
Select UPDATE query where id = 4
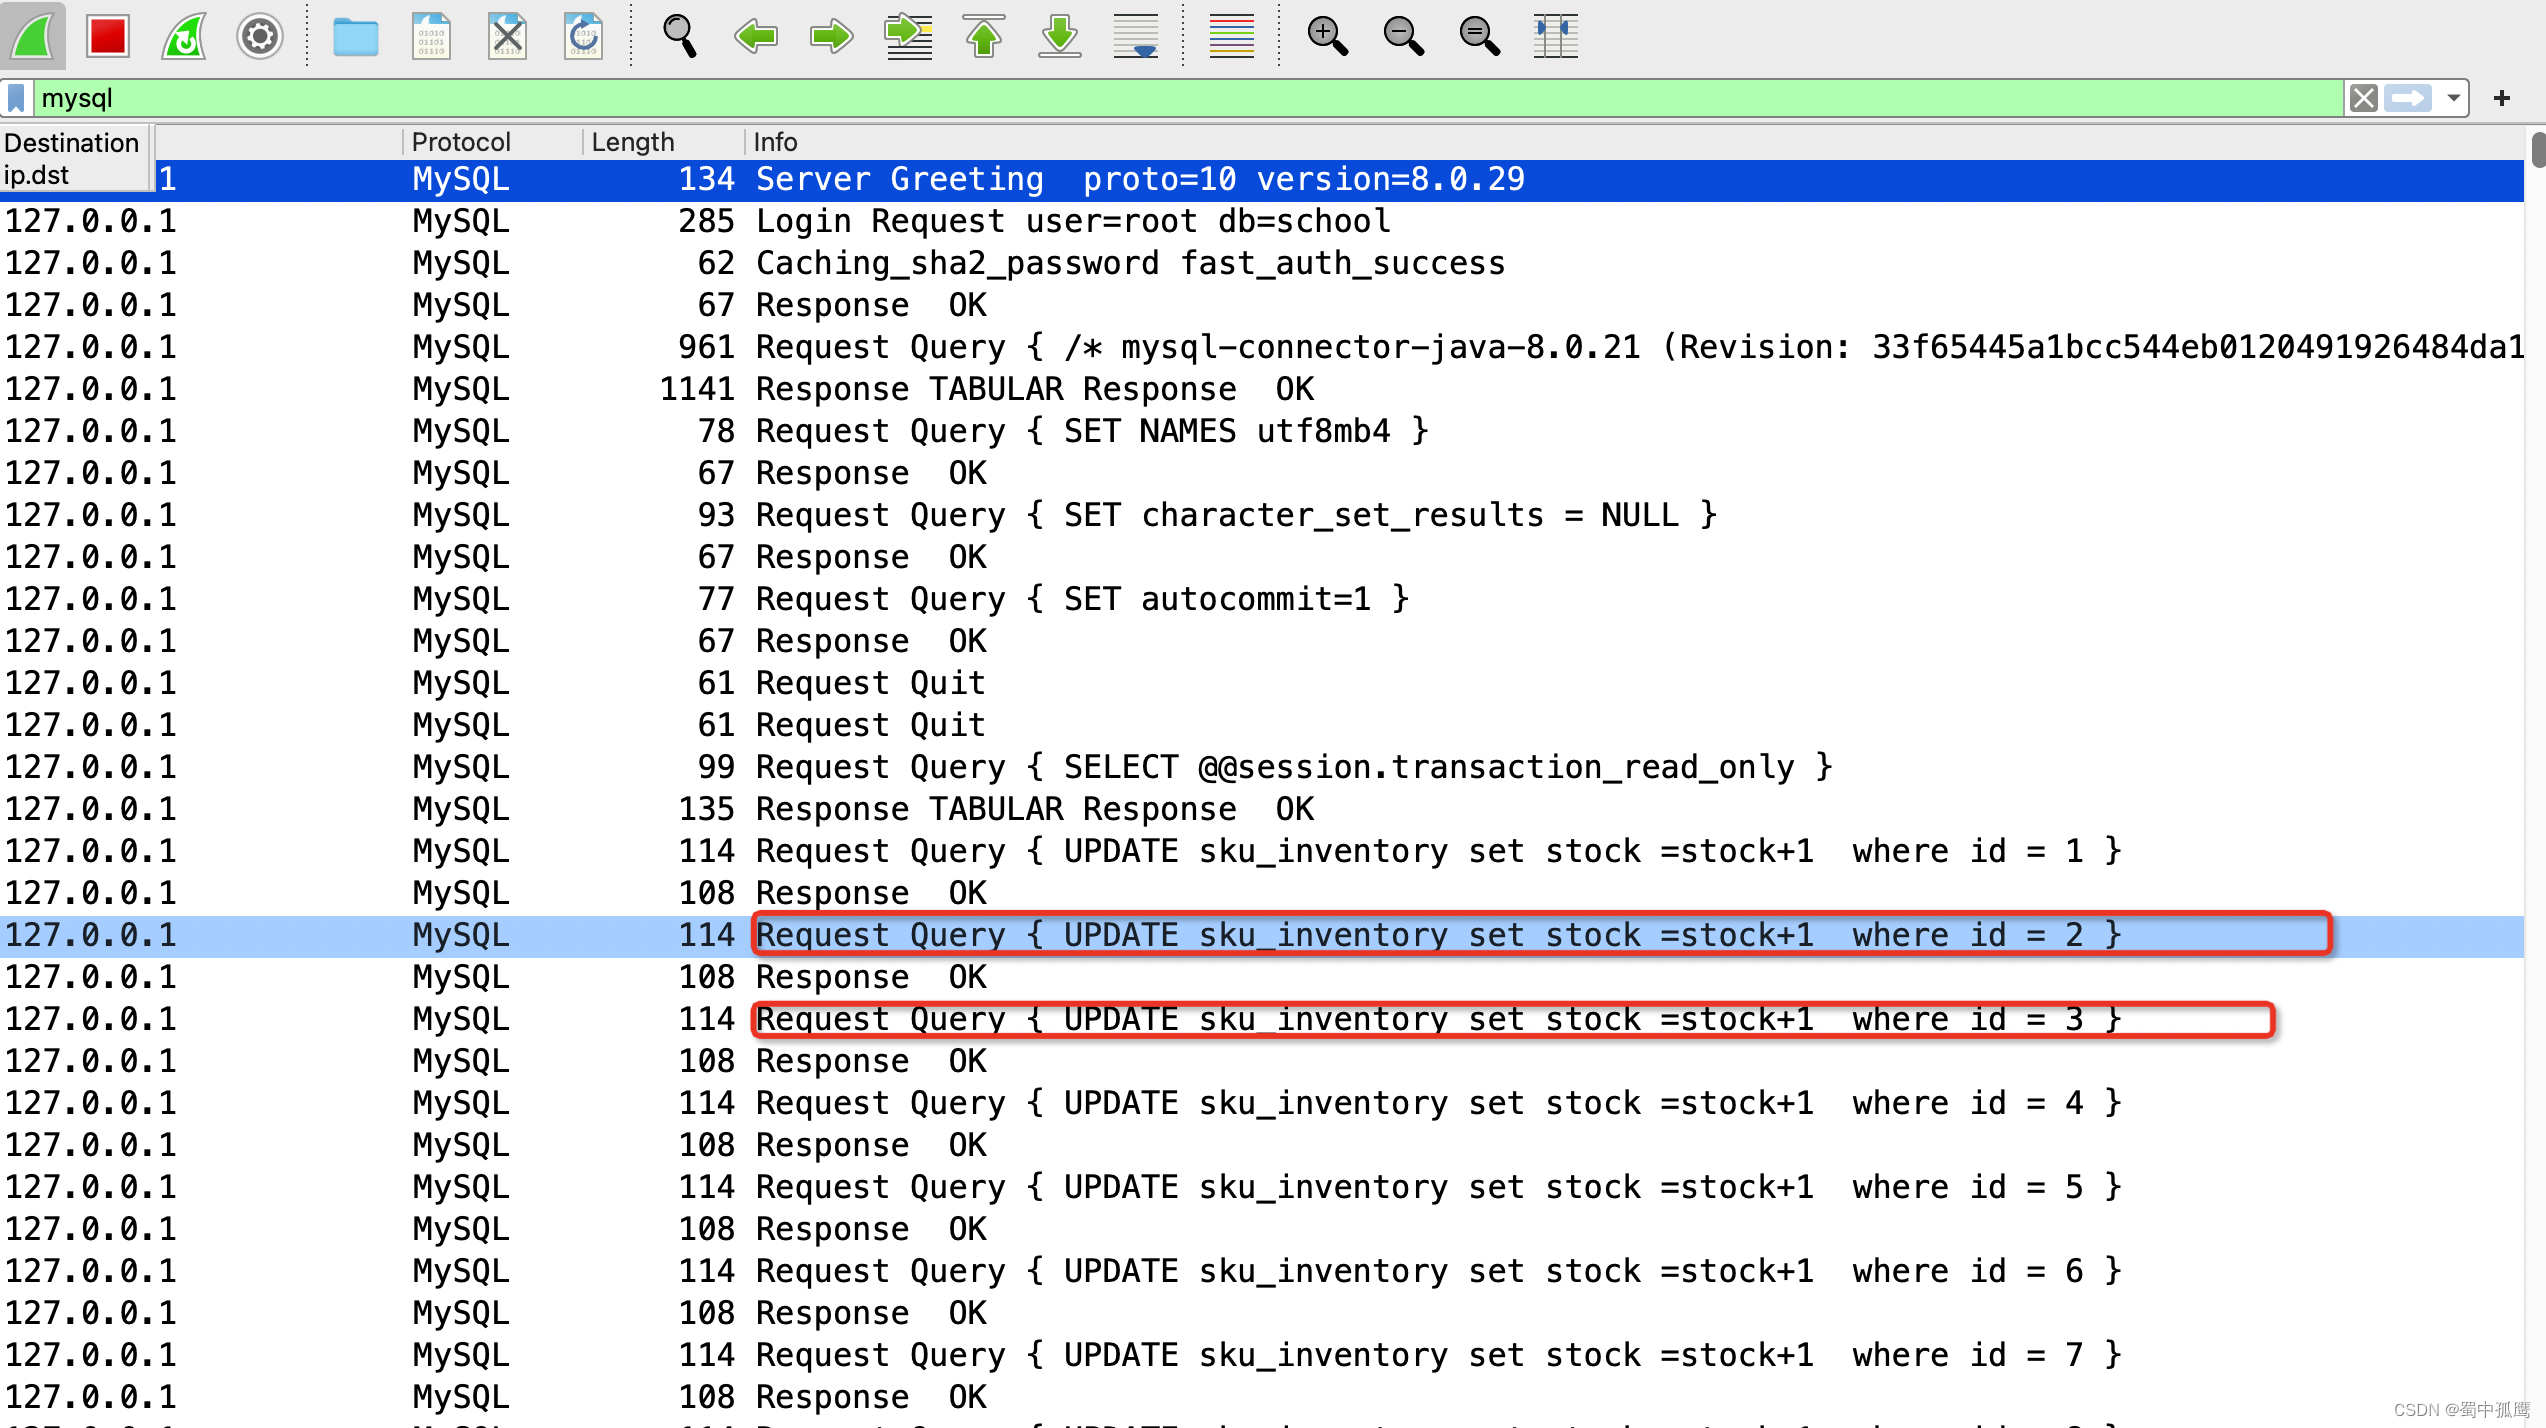[1262, 1103]
